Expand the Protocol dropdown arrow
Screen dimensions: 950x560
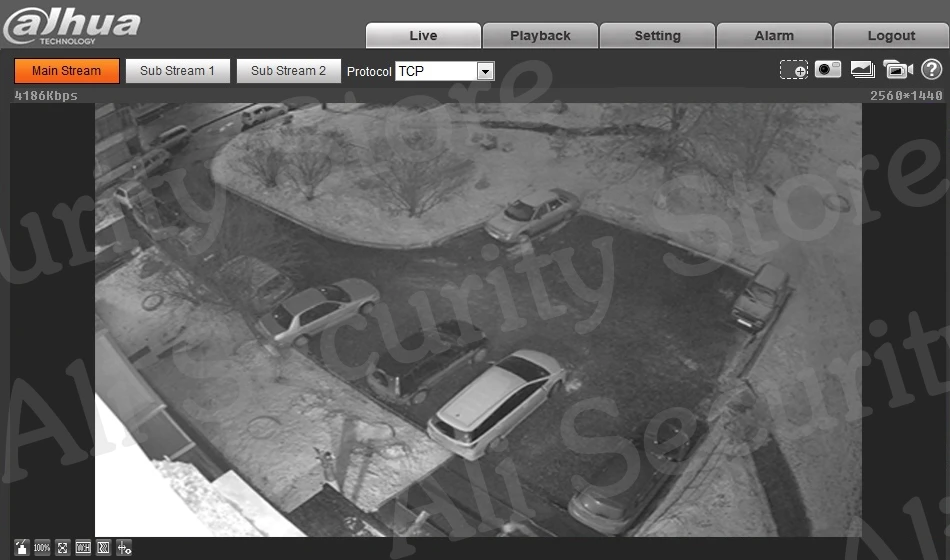click(x=485, y=72)
